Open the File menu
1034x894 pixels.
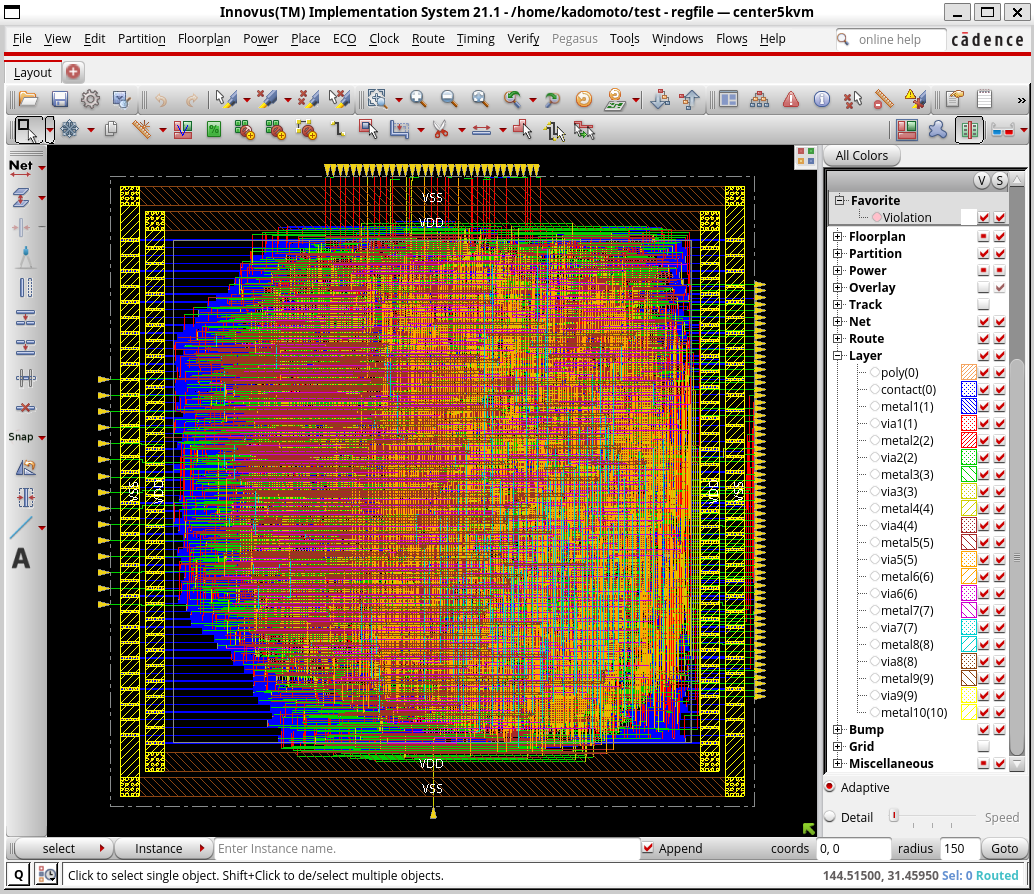point(22,39)
